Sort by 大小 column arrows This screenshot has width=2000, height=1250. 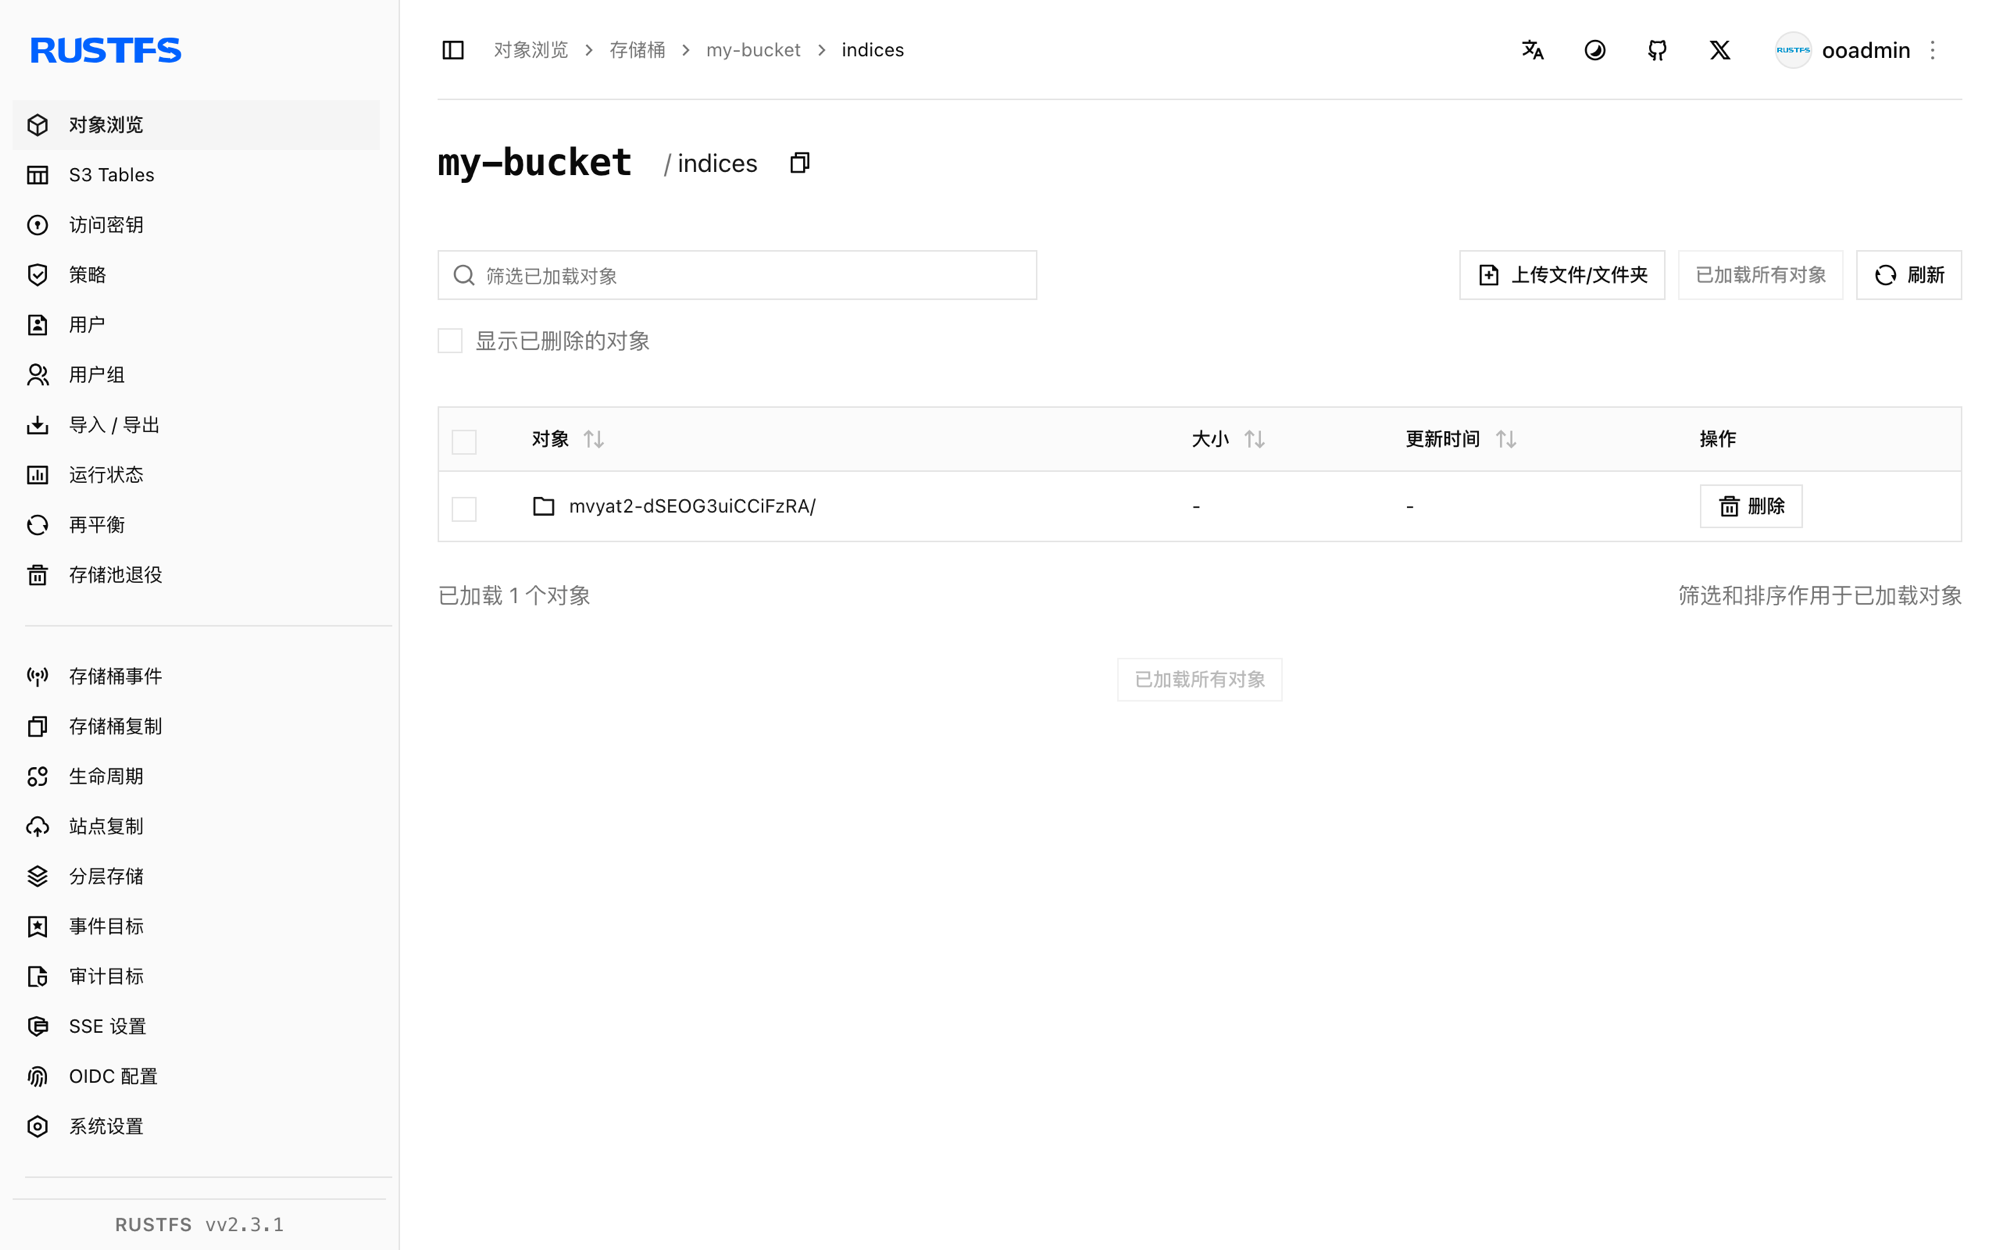[x=1255, y=439]
